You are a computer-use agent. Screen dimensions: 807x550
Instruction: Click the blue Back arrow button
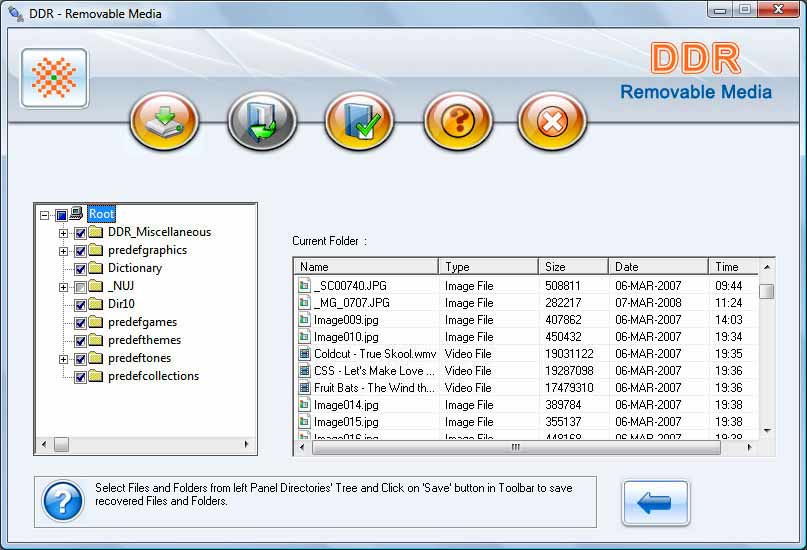tap(655, 503)
